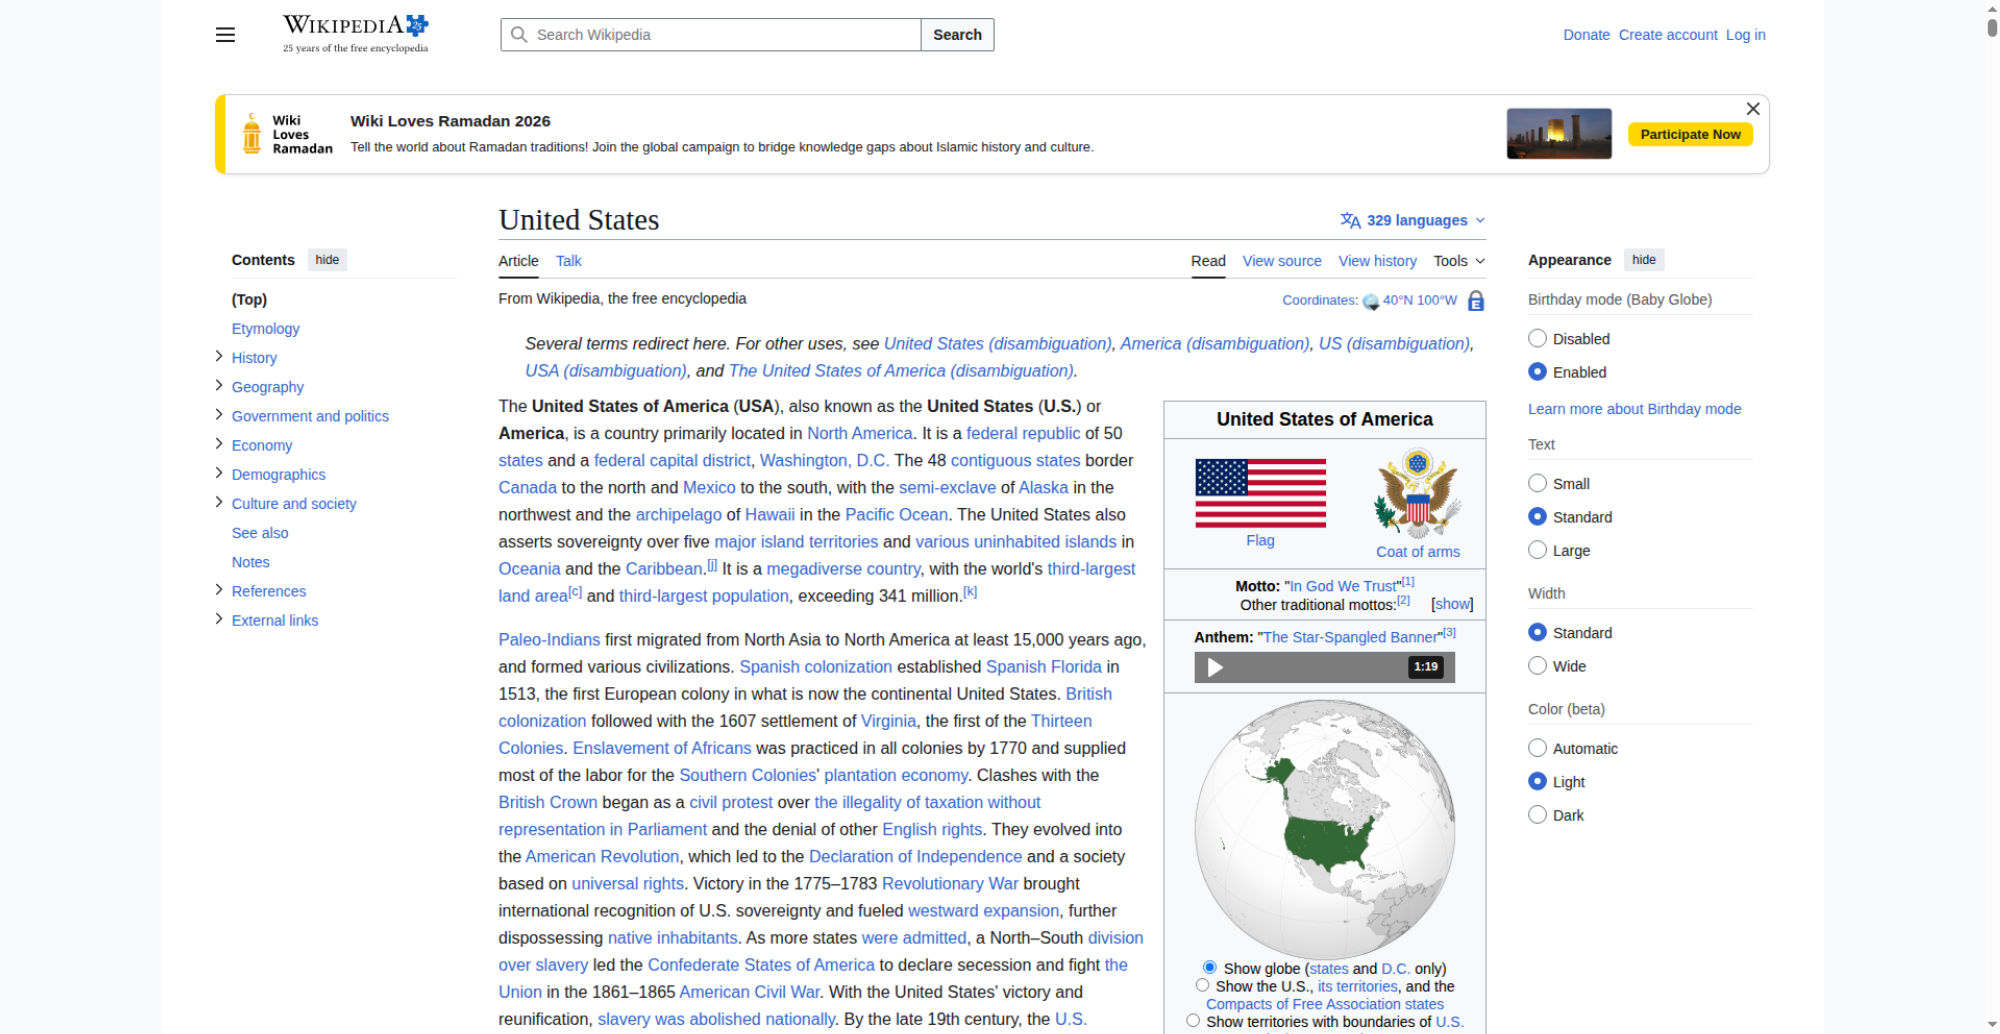Screen dimensions: 2000x1034
Task: Click the coat of arms image
Action: 1417,494
